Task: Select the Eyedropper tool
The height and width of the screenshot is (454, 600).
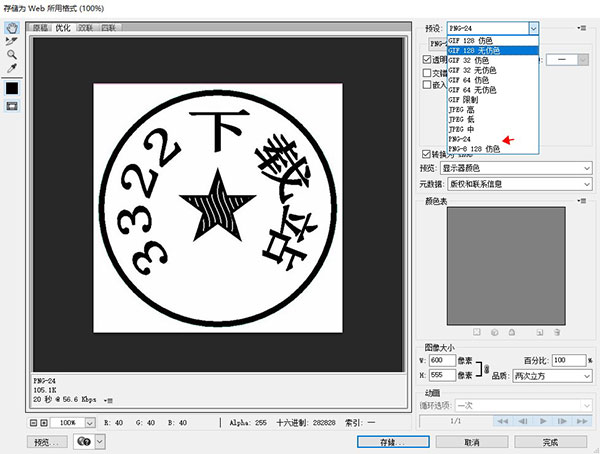Action: [x=12, y=68]
